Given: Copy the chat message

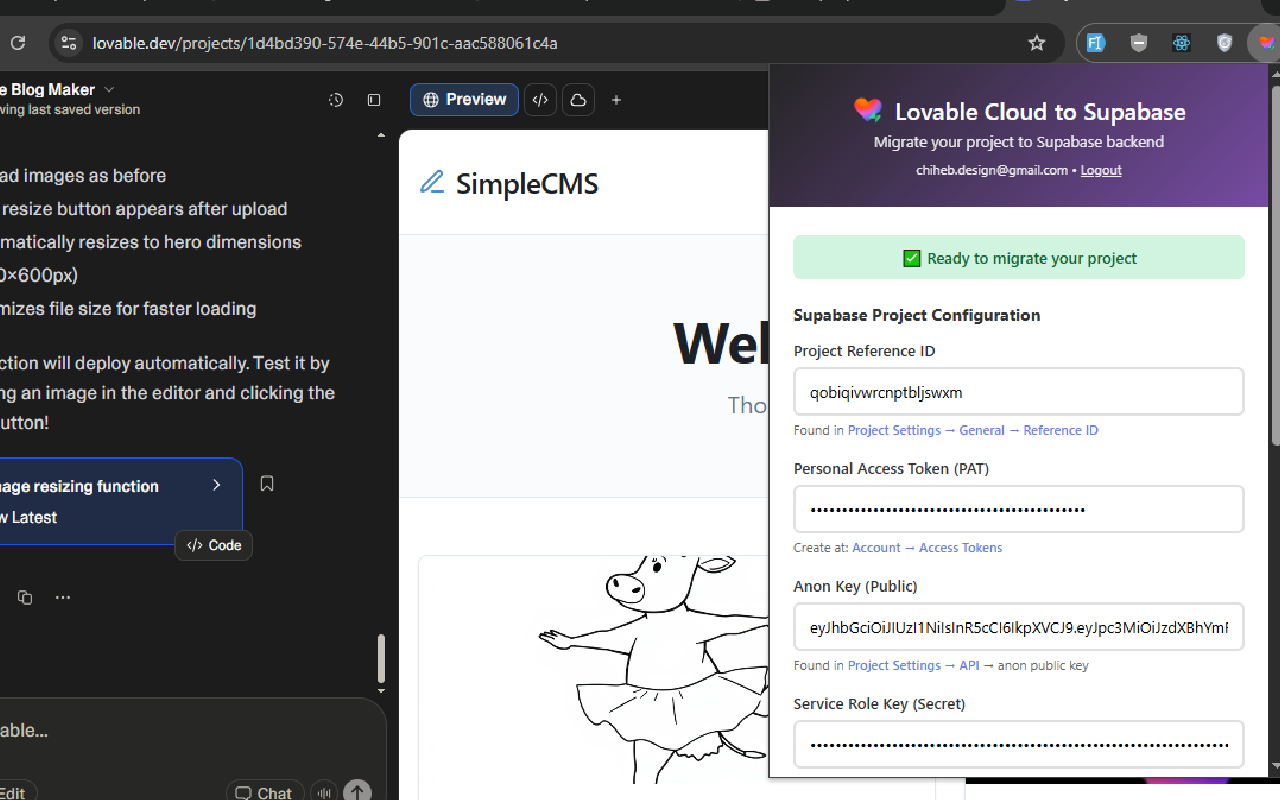Looking at the screenshot, I should pos(25,597).
